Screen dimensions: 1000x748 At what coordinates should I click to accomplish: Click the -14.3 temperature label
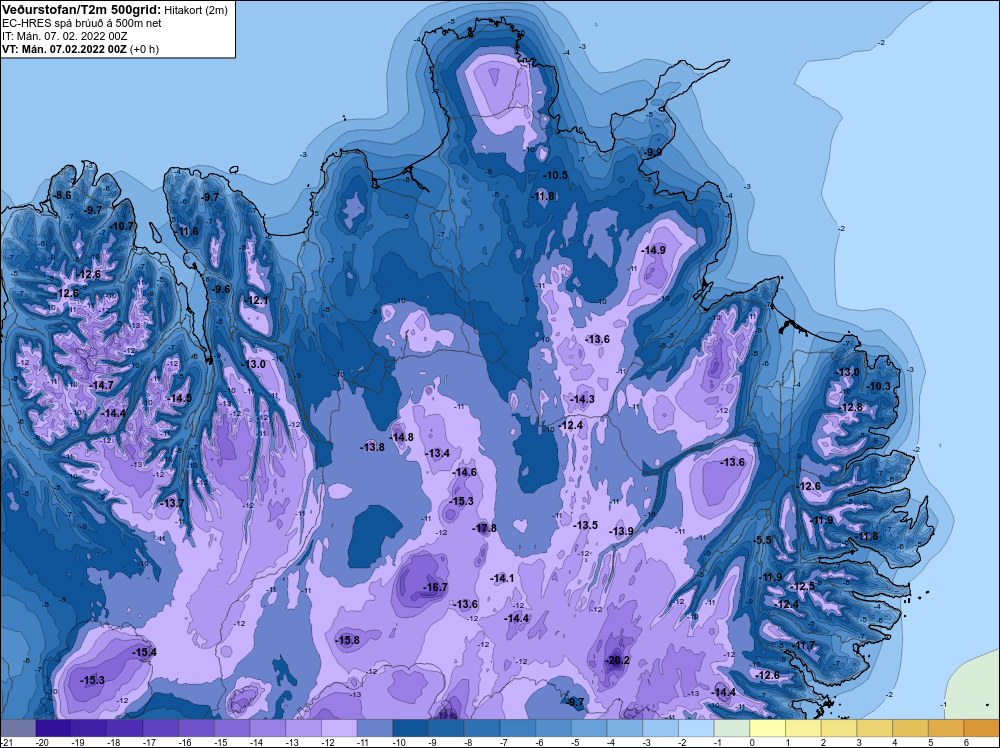coord(582,399)
